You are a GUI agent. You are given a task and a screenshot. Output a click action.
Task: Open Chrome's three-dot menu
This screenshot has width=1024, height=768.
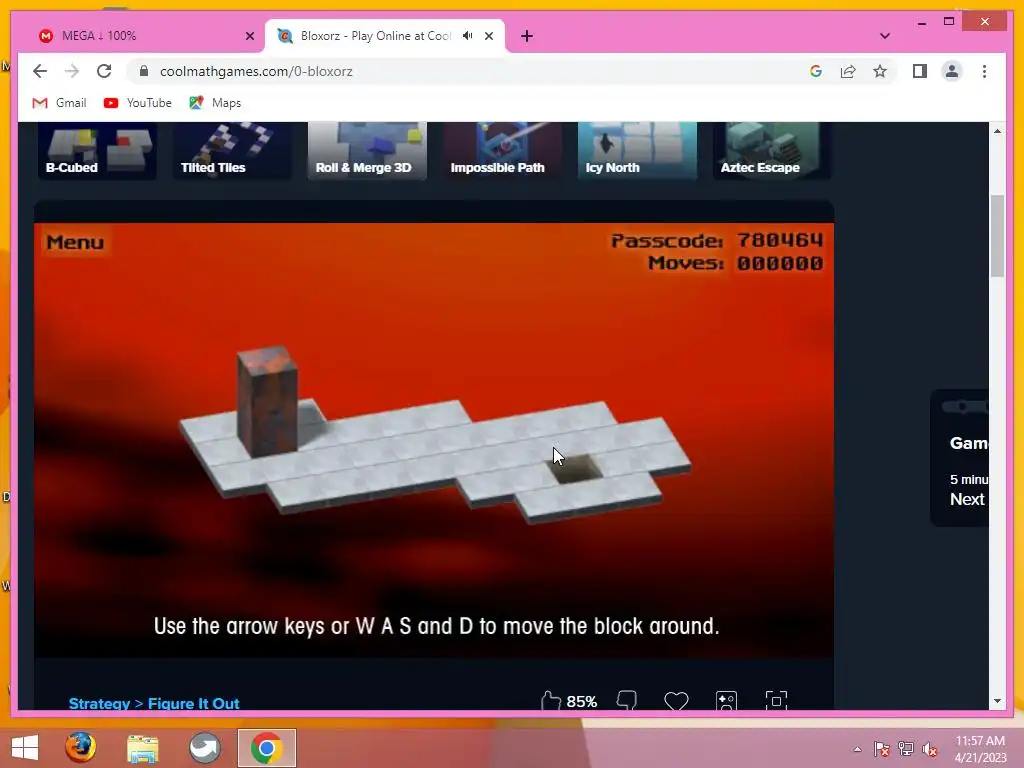[x=984, y=71]
